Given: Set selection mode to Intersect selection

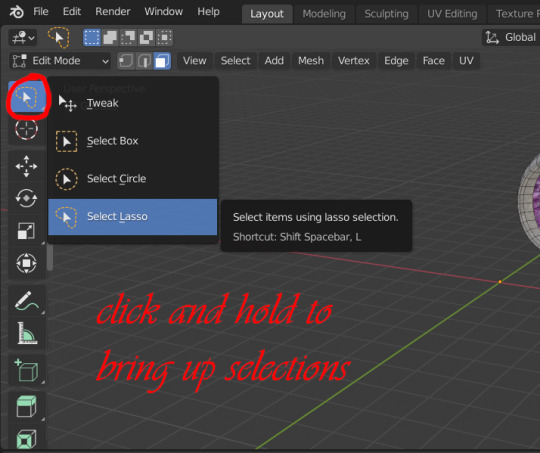Looking at the screenshot, I should (164, 37).
